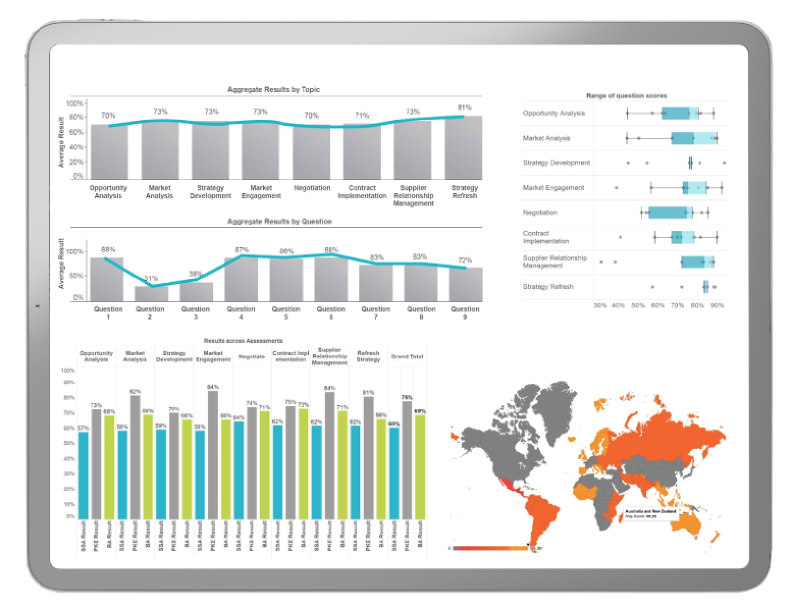Click the map's orange color gradient legend bar
Viewport: 789px width, 608px height.
[490, 548]
